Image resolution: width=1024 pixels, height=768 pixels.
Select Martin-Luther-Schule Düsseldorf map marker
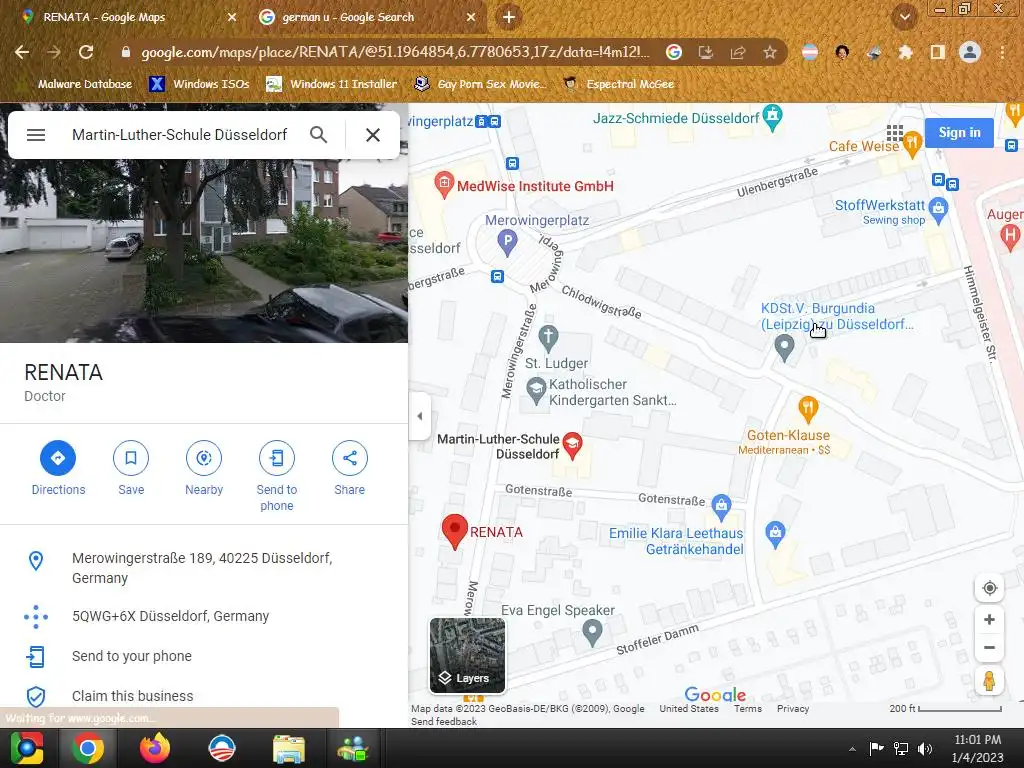(573, 445)
